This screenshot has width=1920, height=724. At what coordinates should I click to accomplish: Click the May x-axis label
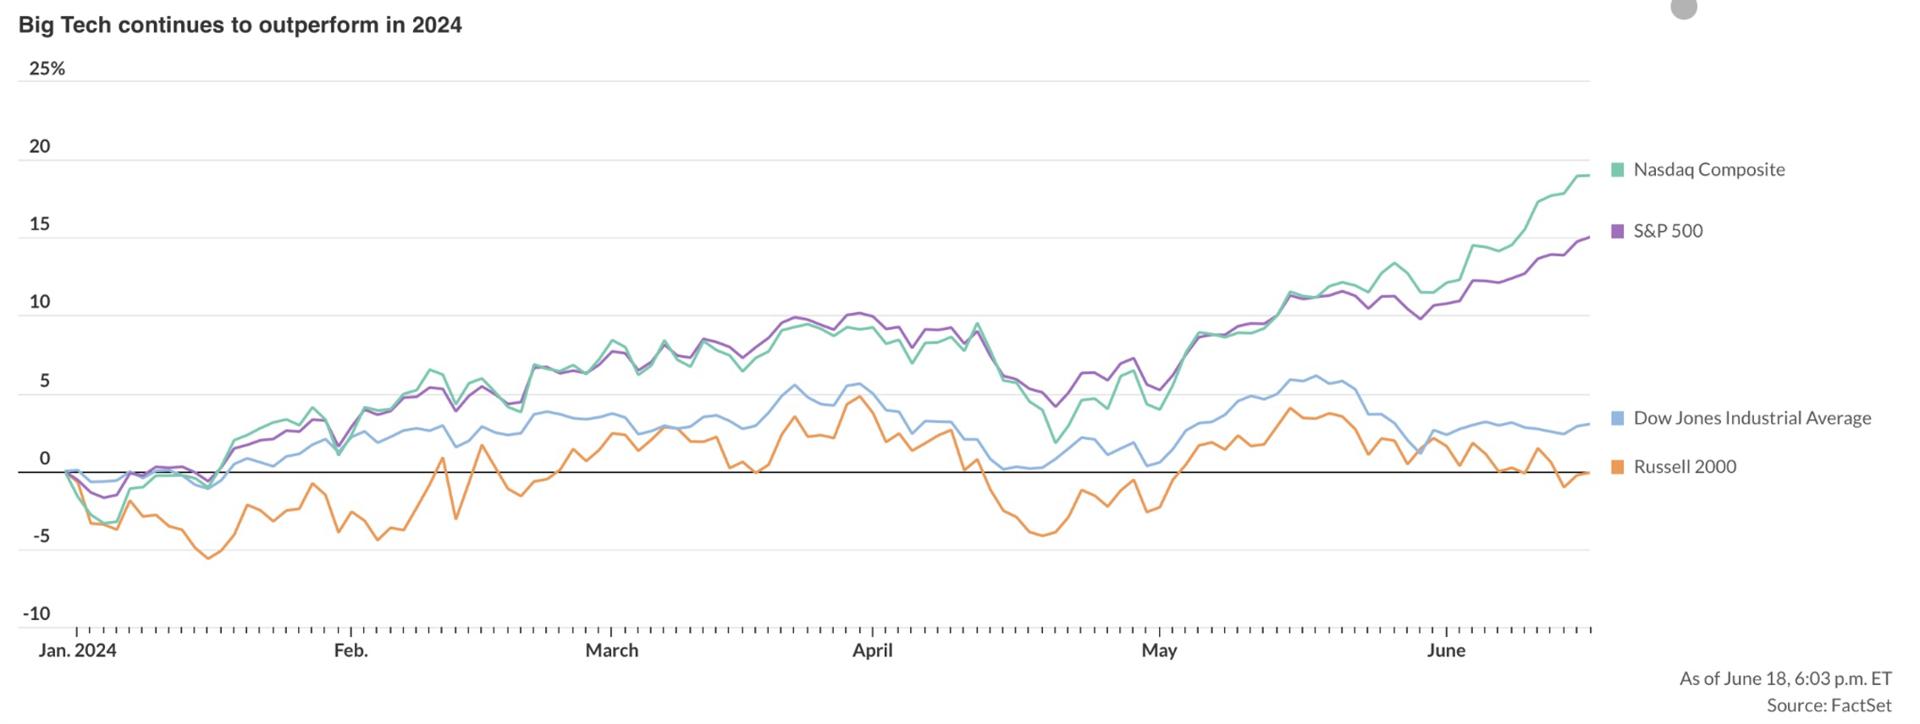tap(1159, 651)
